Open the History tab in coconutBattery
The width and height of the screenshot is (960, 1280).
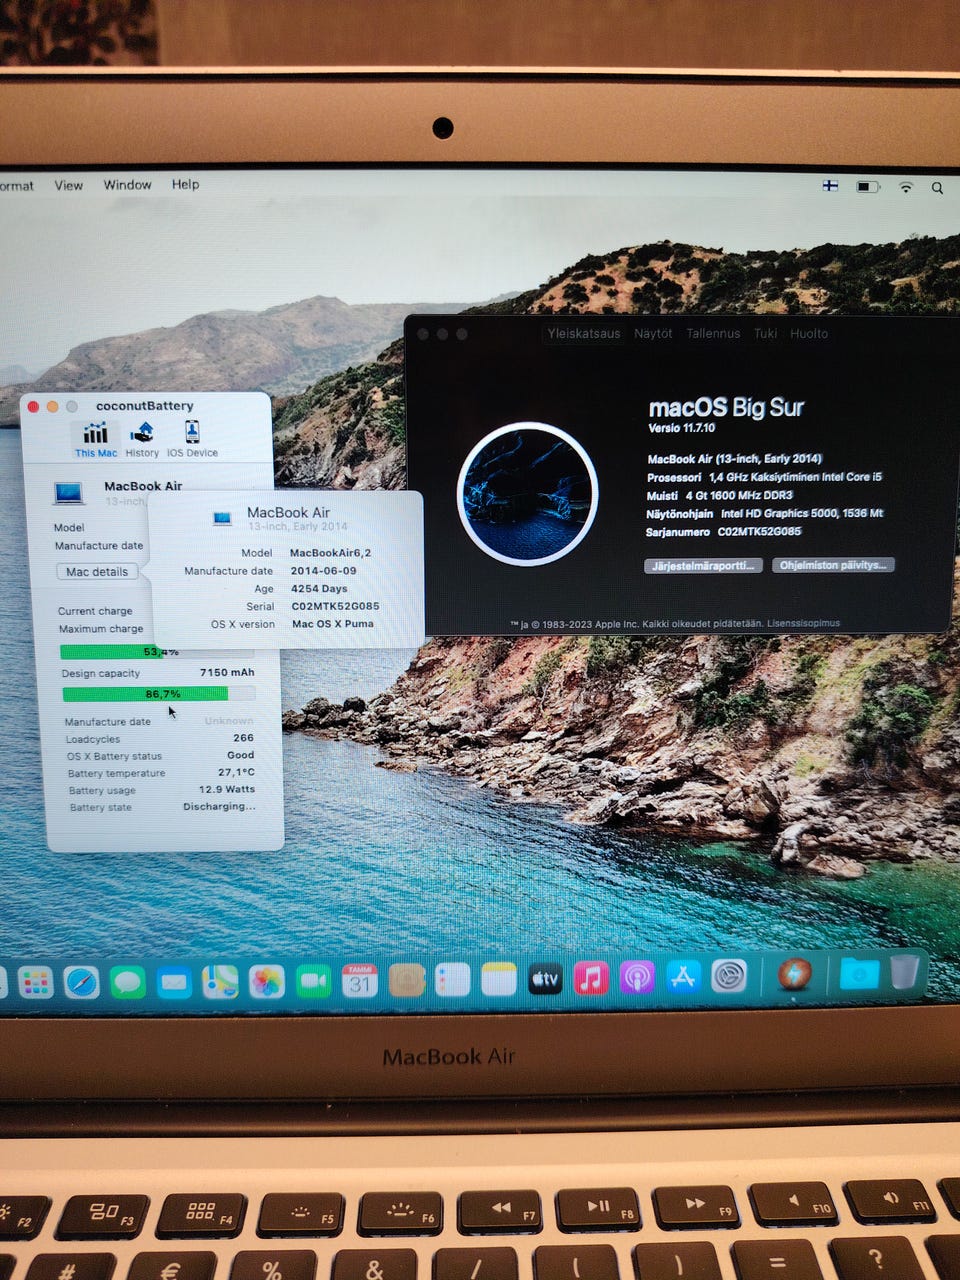tap(142, 438)
